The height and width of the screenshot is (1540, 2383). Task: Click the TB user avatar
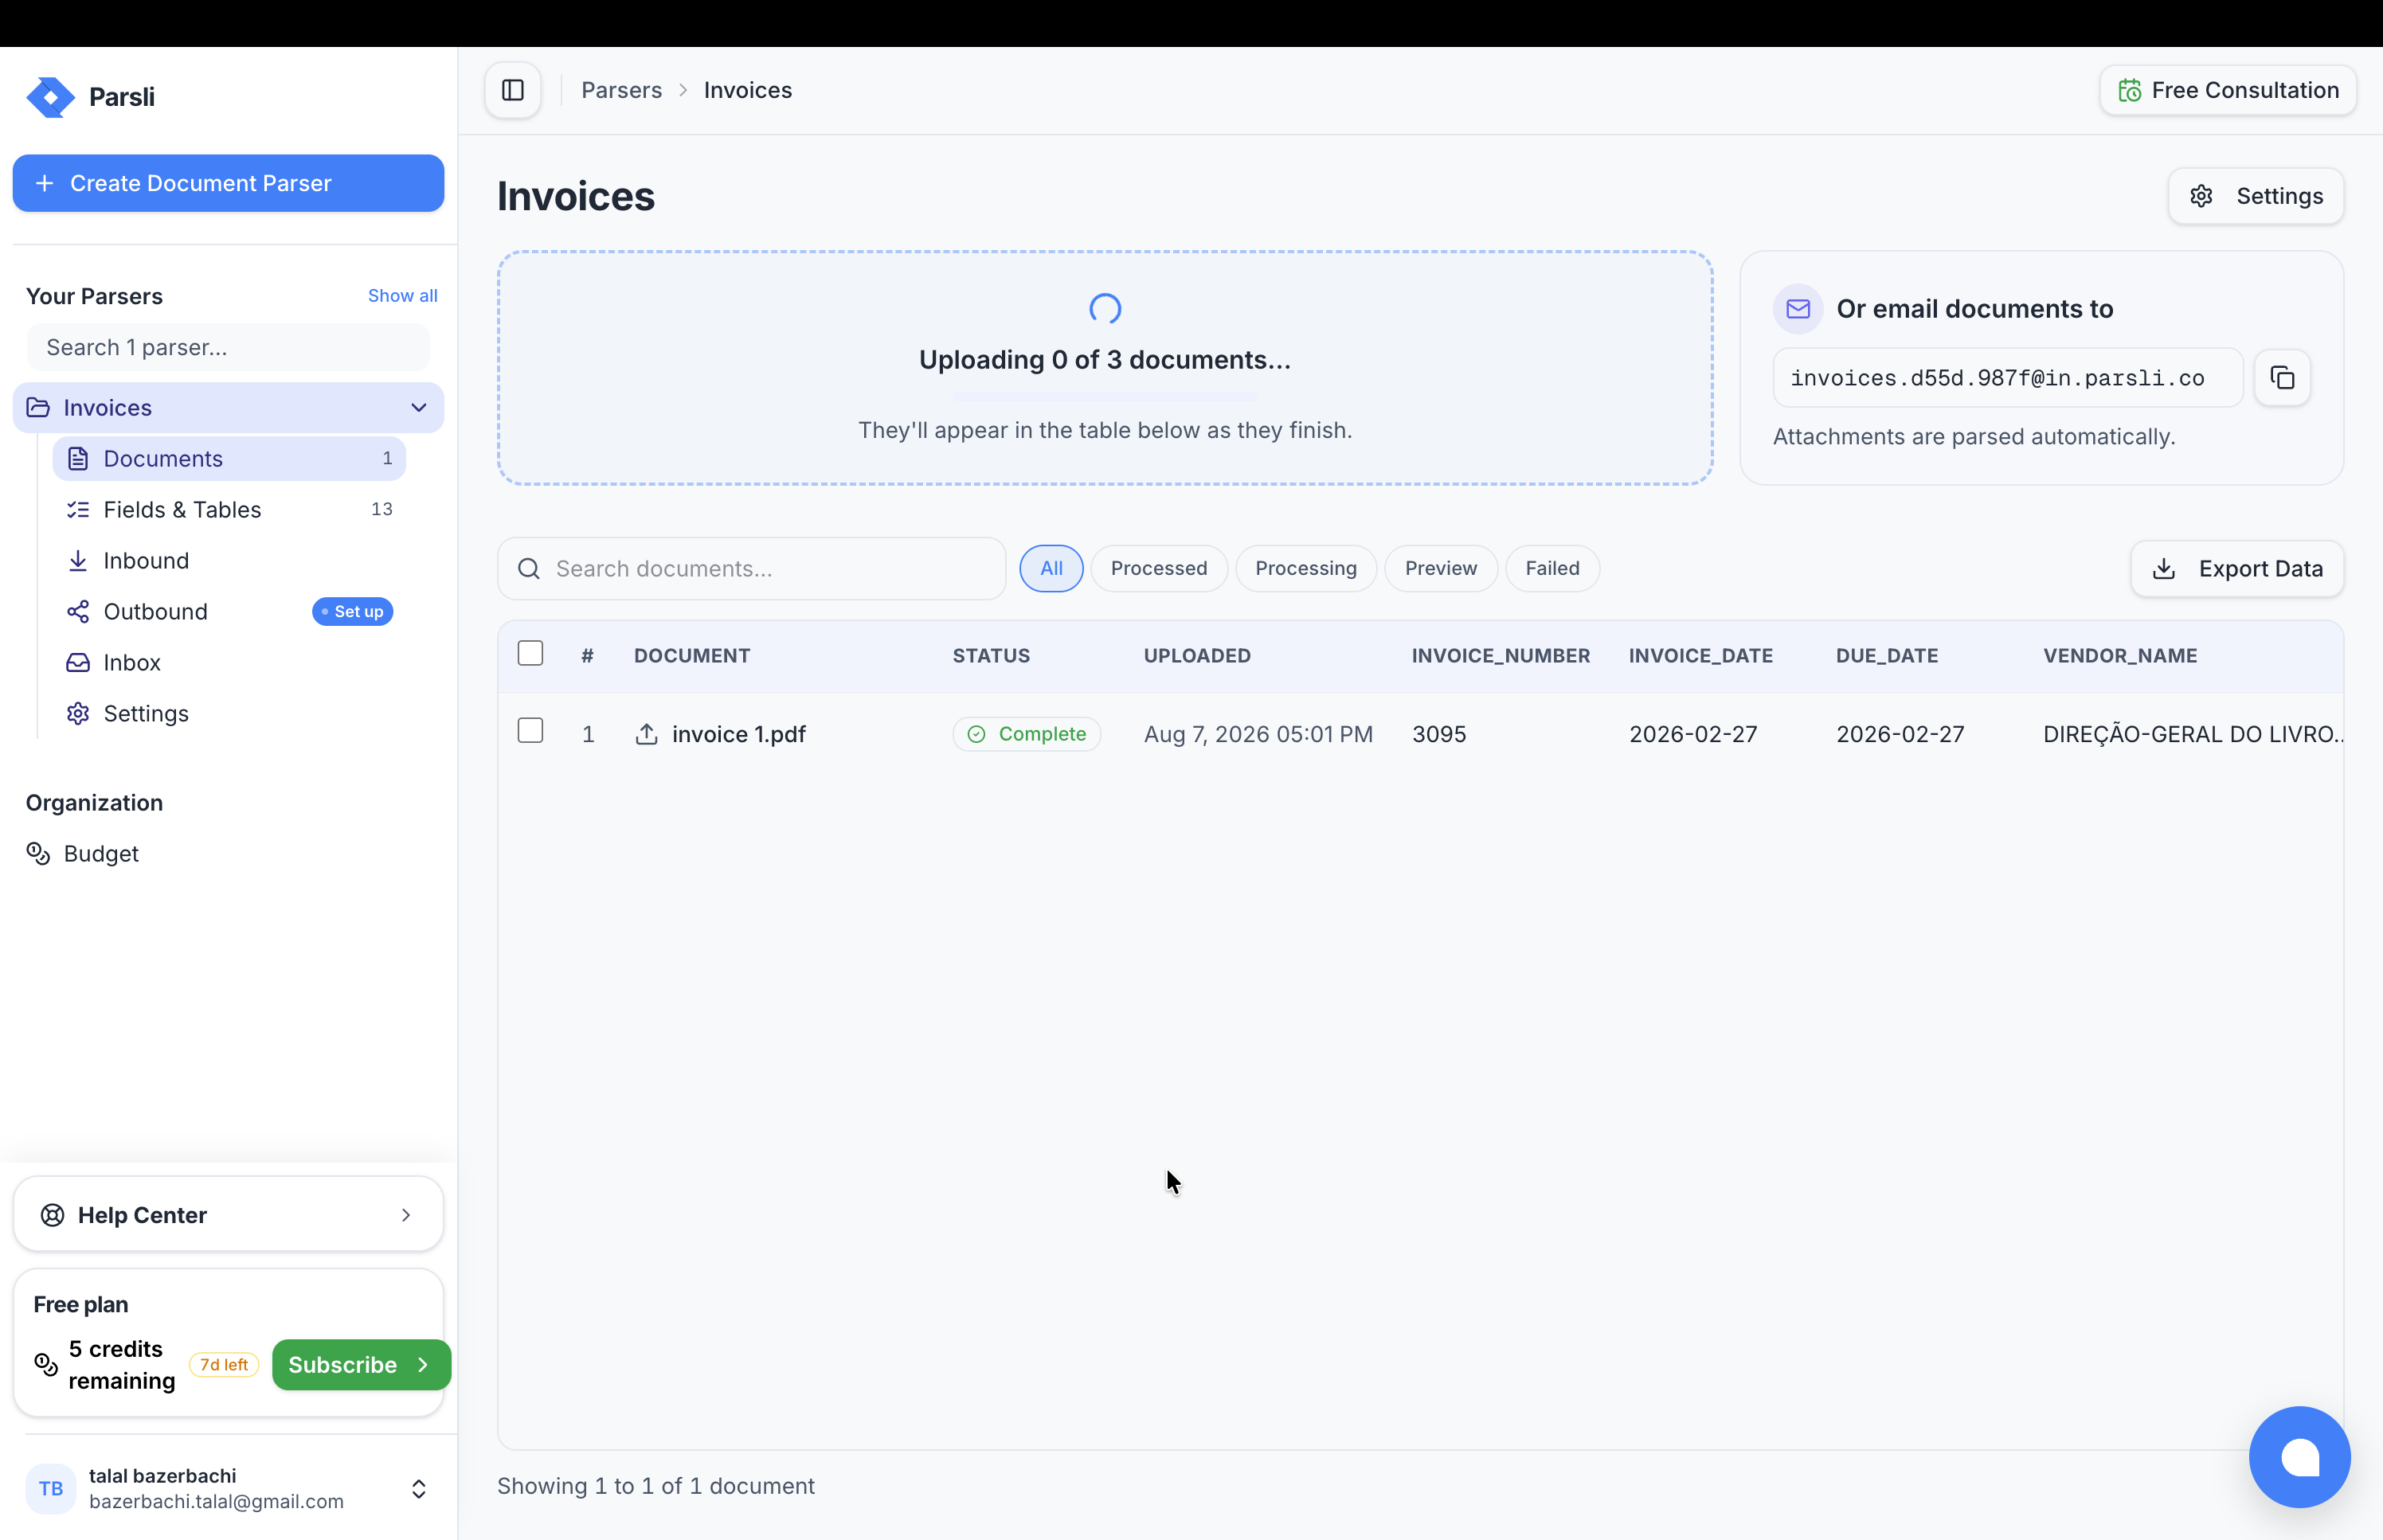pos(51,1488)
